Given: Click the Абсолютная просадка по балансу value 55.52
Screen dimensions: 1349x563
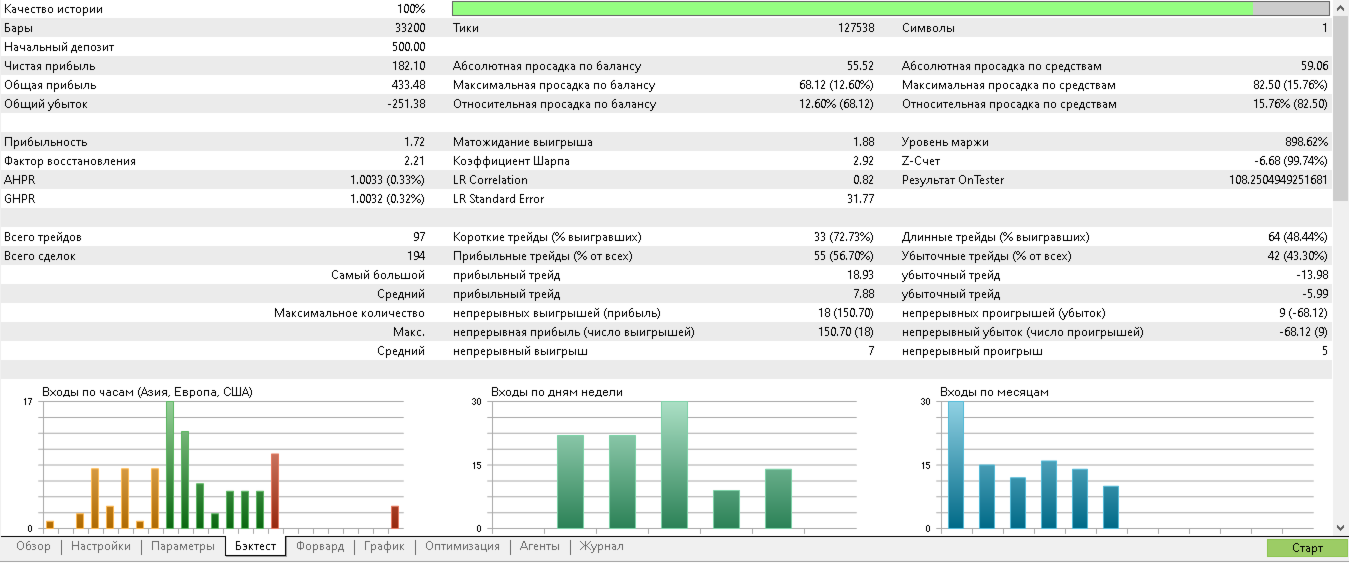Looking at the screenshot, I should pos(861,66).
